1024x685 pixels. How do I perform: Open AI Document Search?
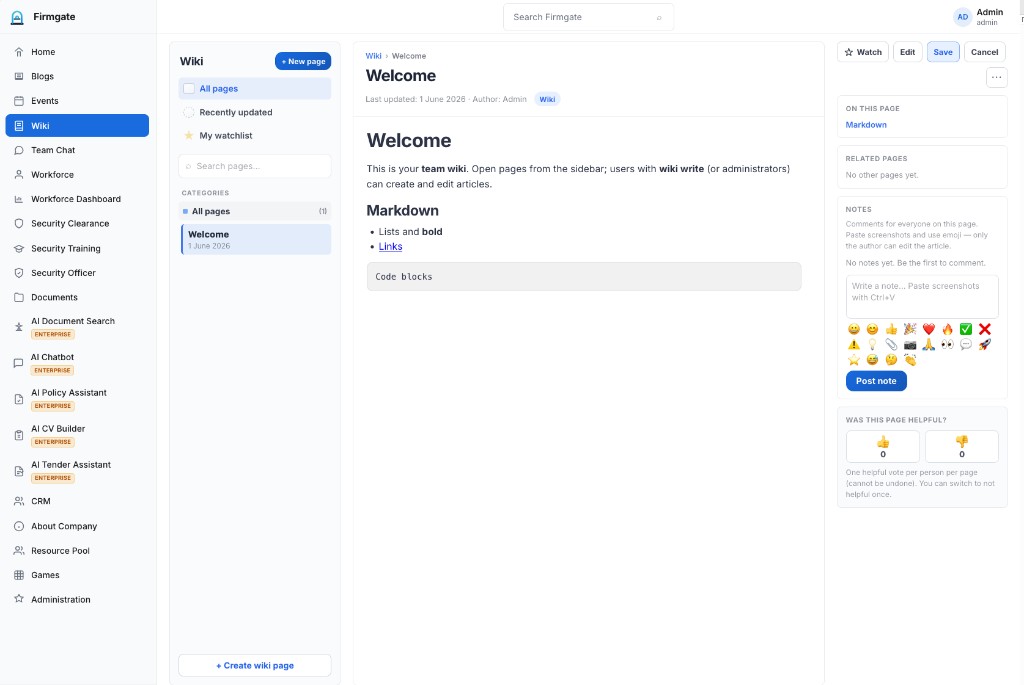pos(77,327)
